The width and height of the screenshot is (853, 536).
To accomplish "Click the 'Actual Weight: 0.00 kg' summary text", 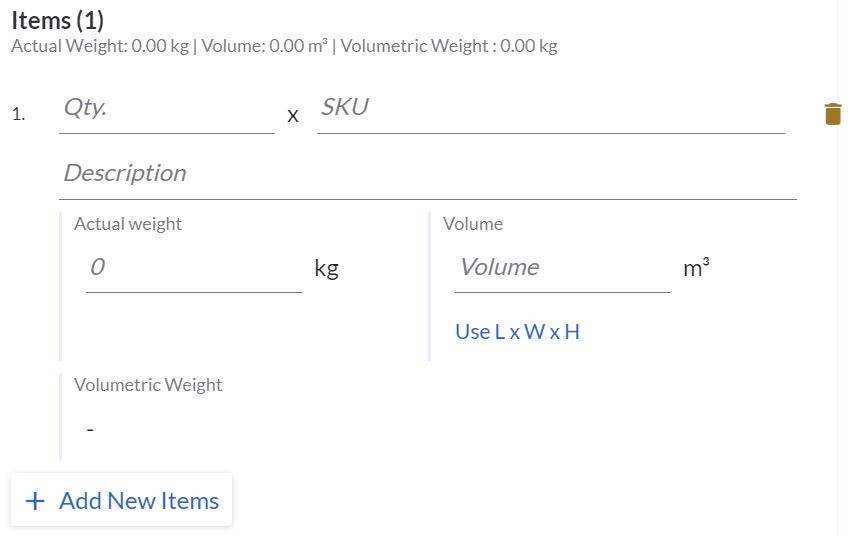I will (x=100, y=46).
